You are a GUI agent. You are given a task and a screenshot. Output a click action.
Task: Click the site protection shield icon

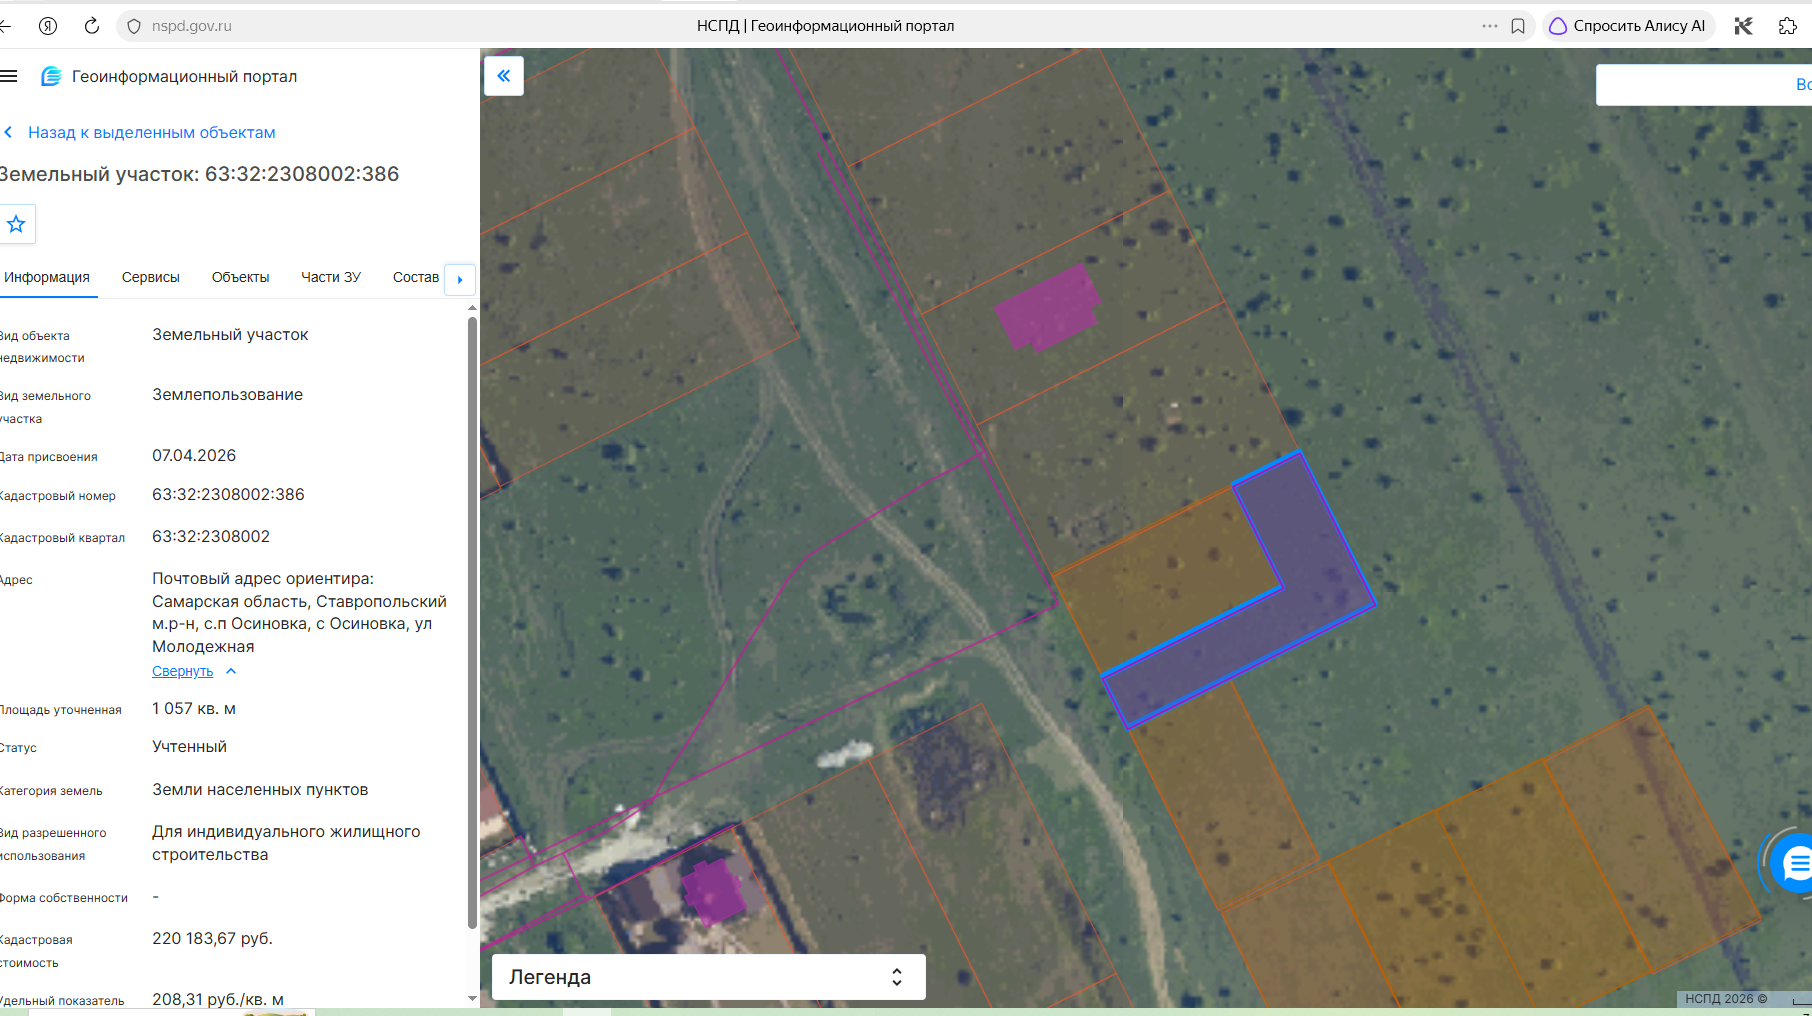(134, 26)
